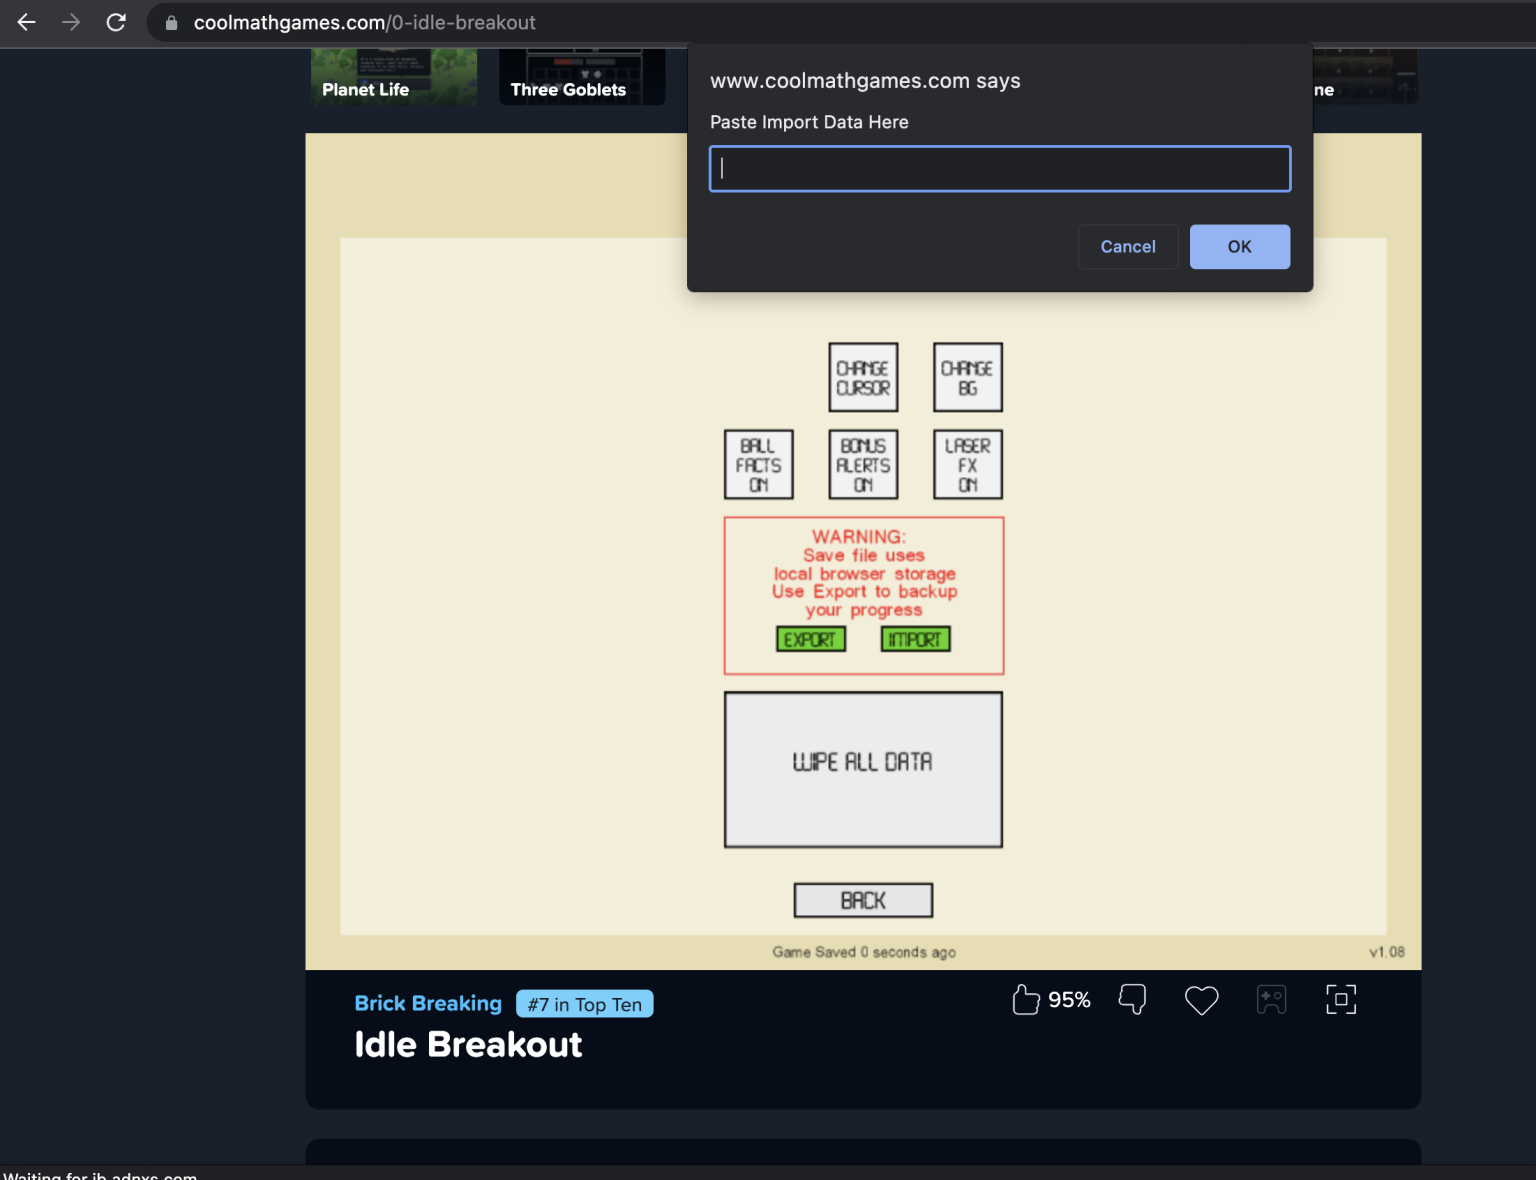This screenshot has width=1536, height=1180.
Task: Disable Bonus Alerts
Action: click(x=862, y=463)
